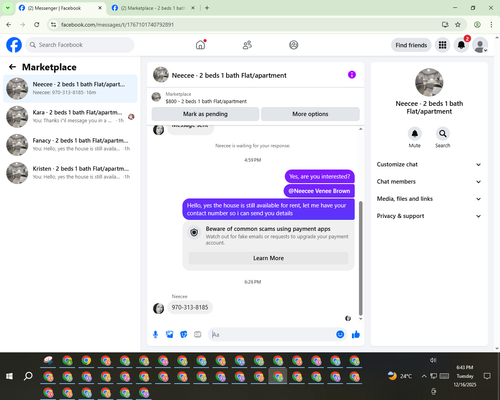The height and width of the screenshot is (400, 500).
Task: Click the chat scroll down arrow
Action: 360,319
